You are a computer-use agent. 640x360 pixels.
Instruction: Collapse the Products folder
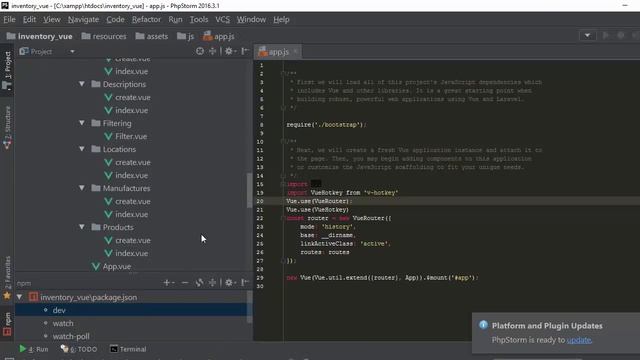click(82, 227)
